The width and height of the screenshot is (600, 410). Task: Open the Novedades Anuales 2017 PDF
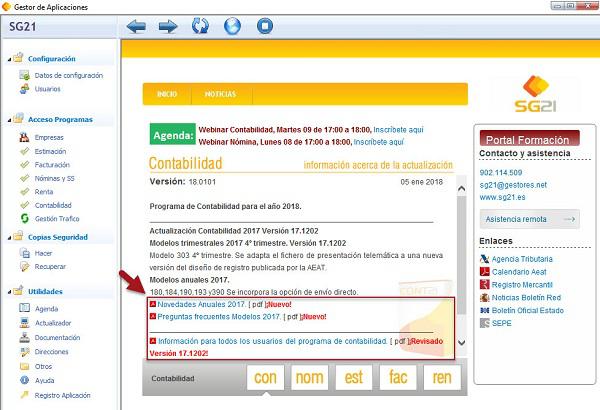point(199,304)
